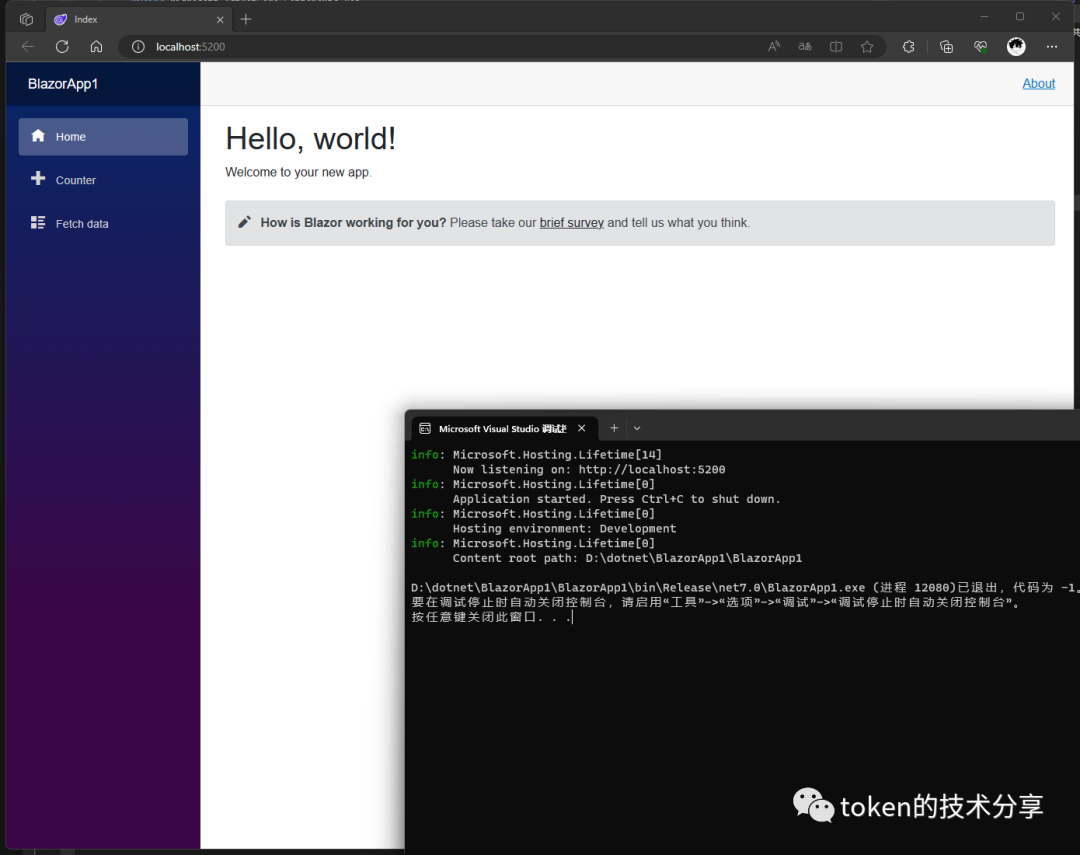Image resolution: width=1080 pixels, height=855 pixels.
Task: Open the Collections icon
Action: click(x=946, y=47)
